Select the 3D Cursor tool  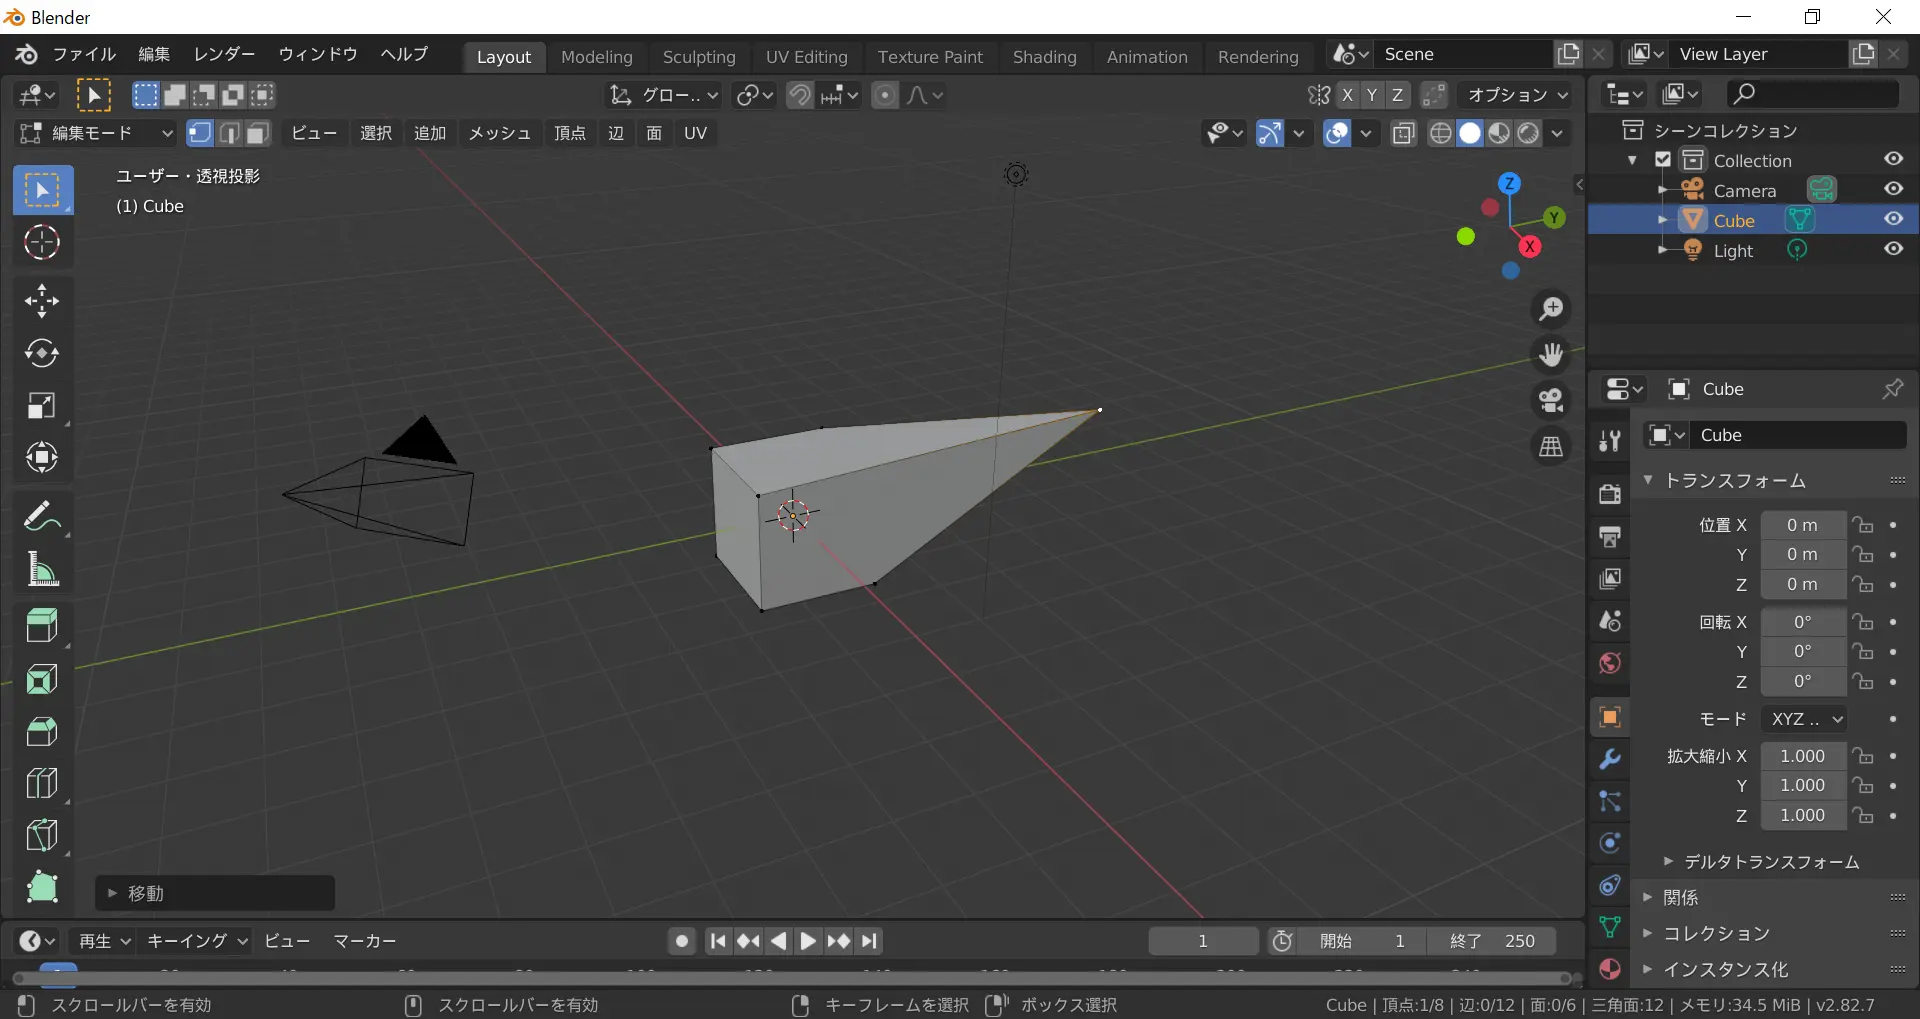[42, 242]
